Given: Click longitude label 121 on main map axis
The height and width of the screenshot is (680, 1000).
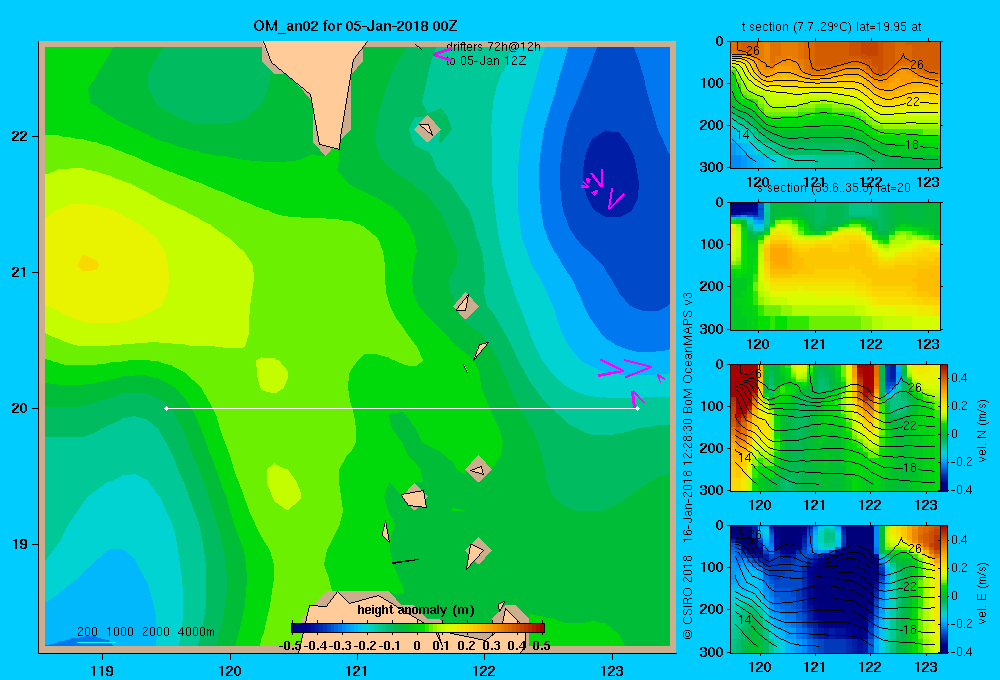Looking at the screenshot, I should coord(357,670).
